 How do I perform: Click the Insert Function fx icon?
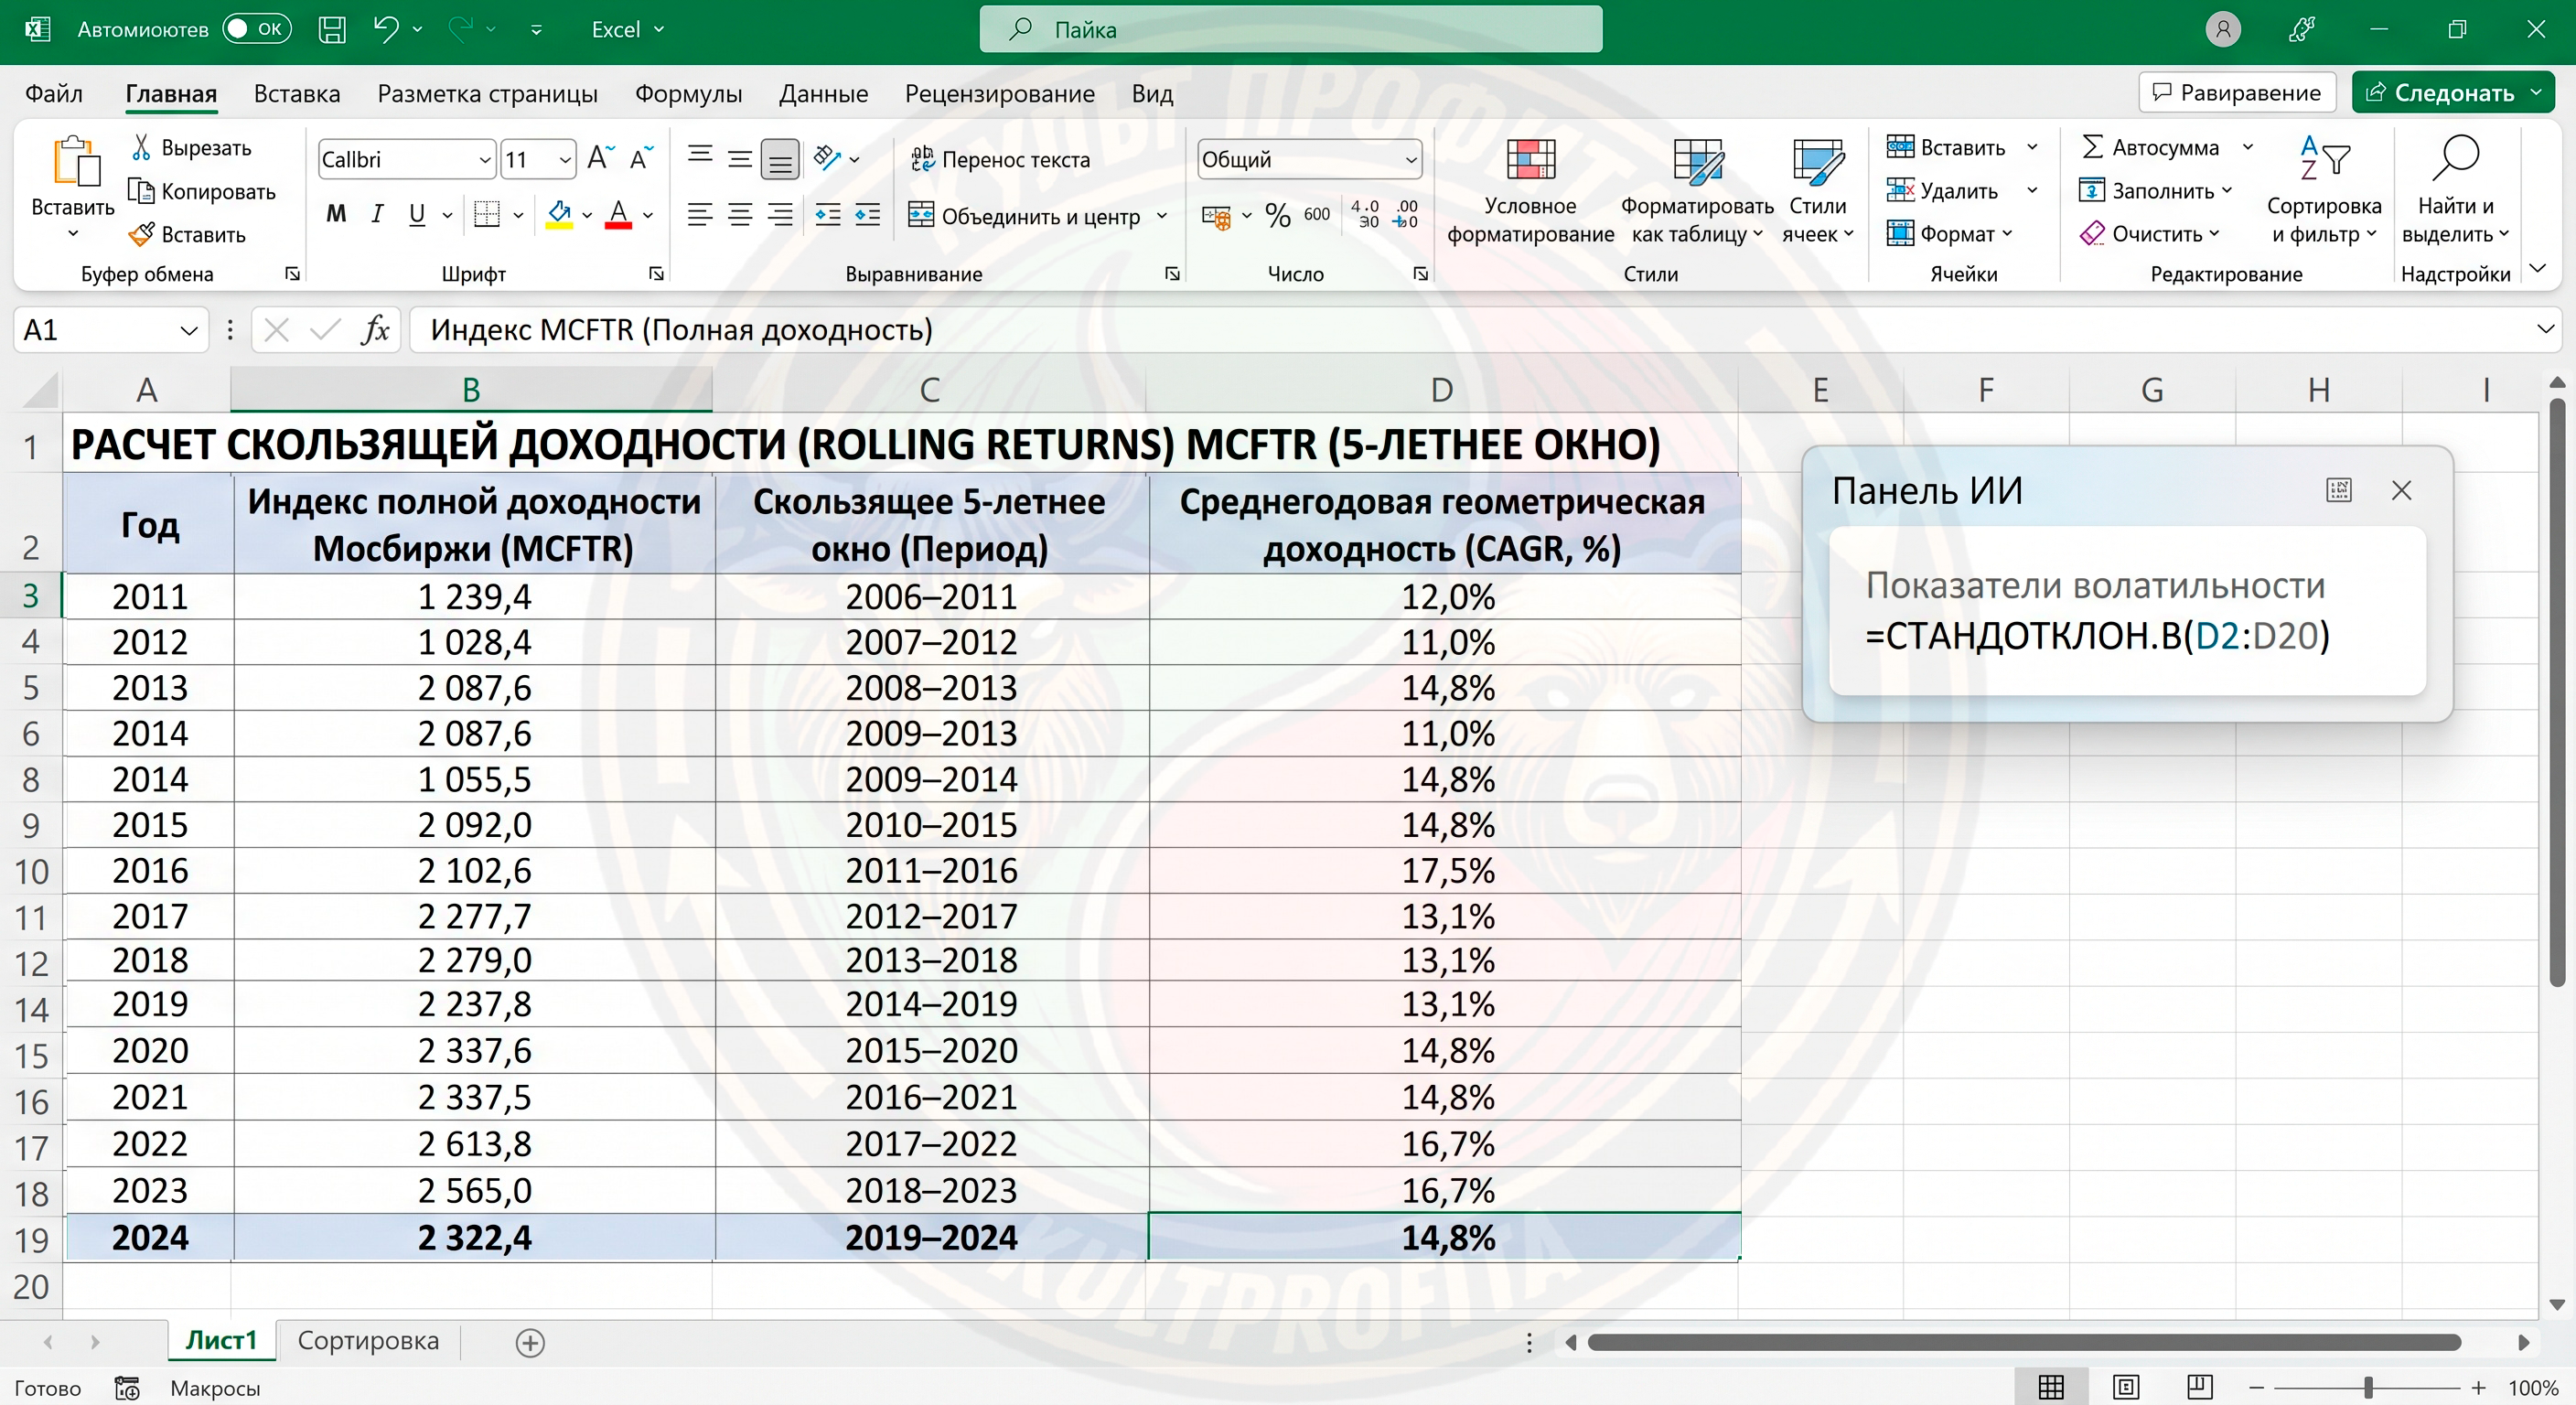click(376, 329)
